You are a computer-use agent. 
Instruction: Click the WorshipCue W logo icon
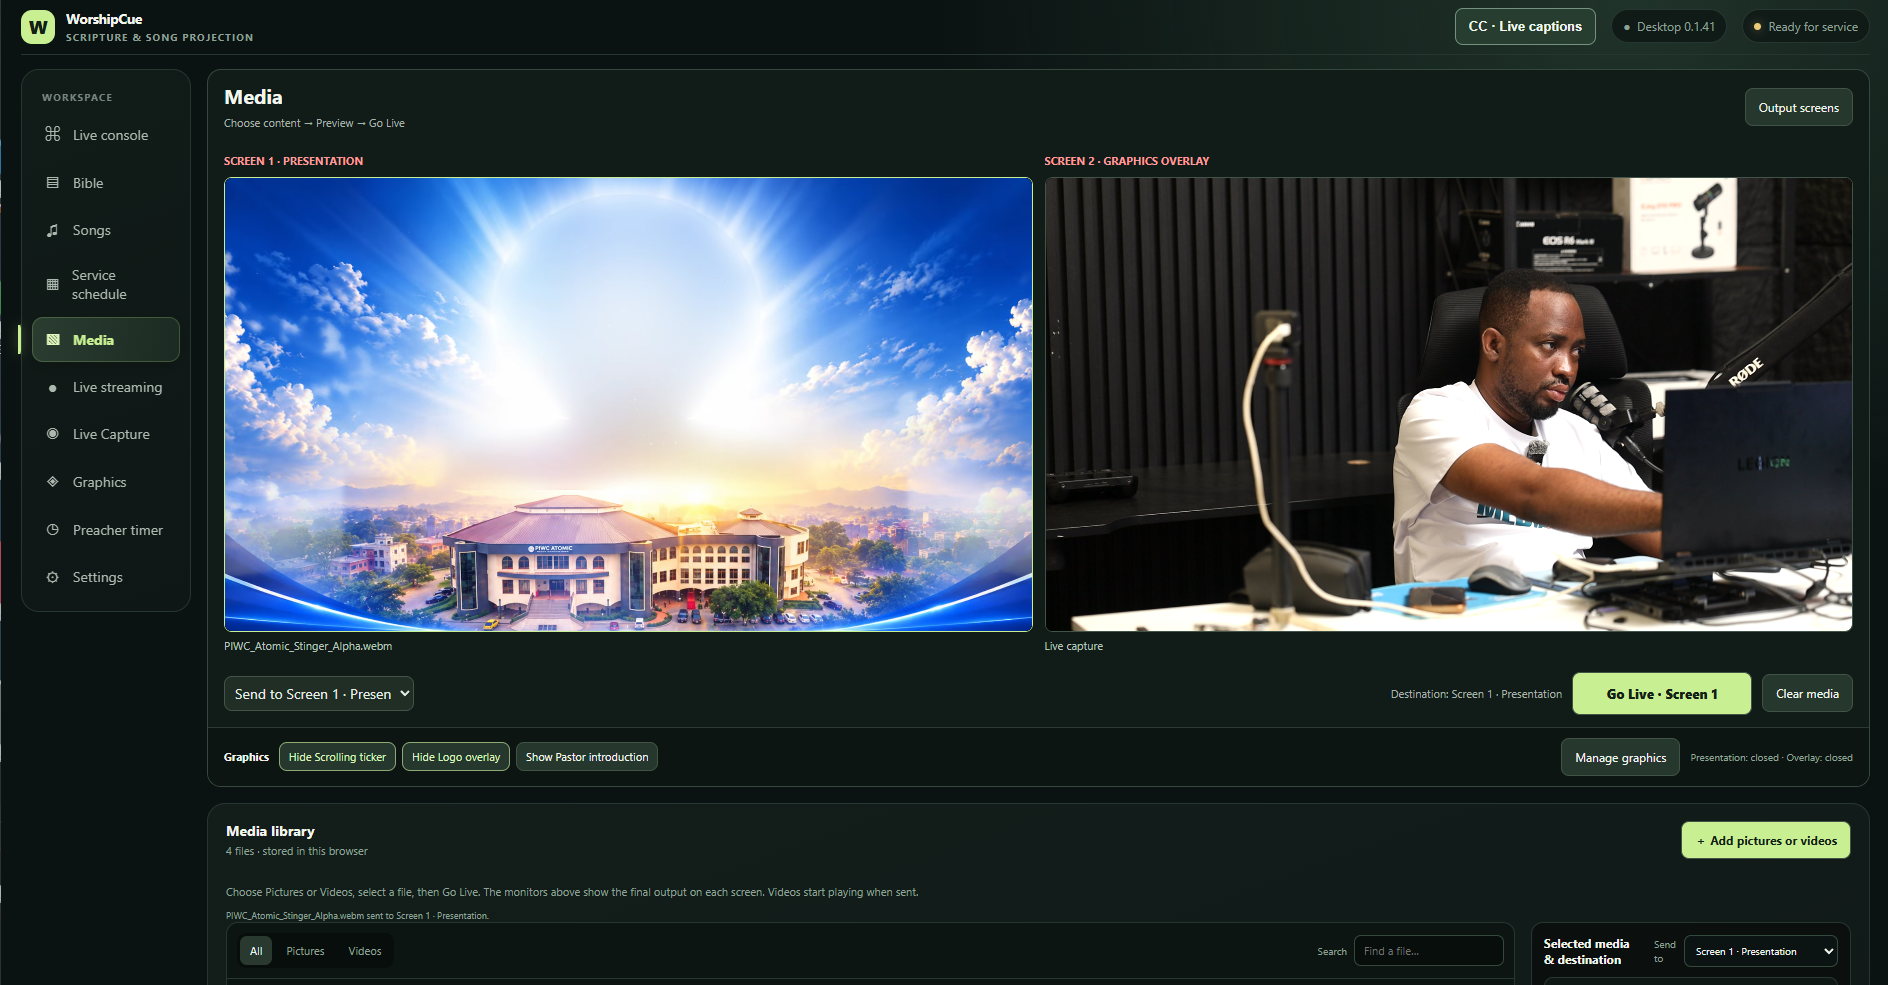coord(38,27)
